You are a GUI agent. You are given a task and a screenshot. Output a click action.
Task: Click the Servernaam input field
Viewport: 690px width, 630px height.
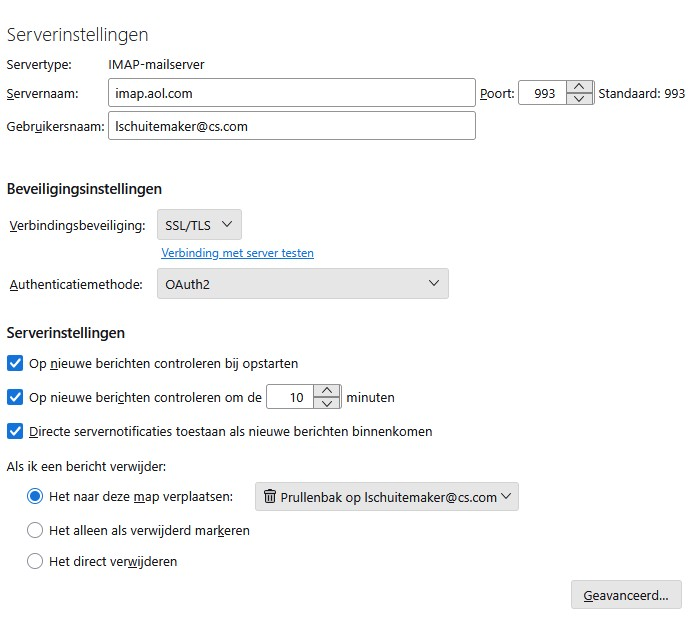coord(291,93)
